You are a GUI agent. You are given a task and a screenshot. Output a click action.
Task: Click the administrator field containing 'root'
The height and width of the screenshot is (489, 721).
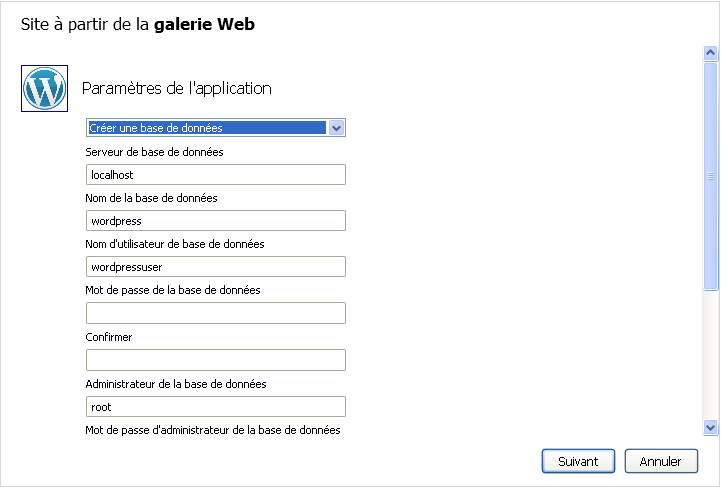click(x=215, y=407)
